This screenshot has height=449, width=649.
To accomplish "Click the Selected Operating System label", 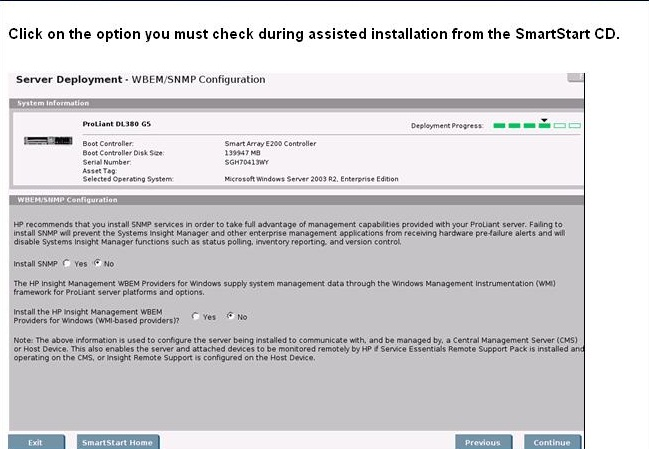I will (128, 179).
